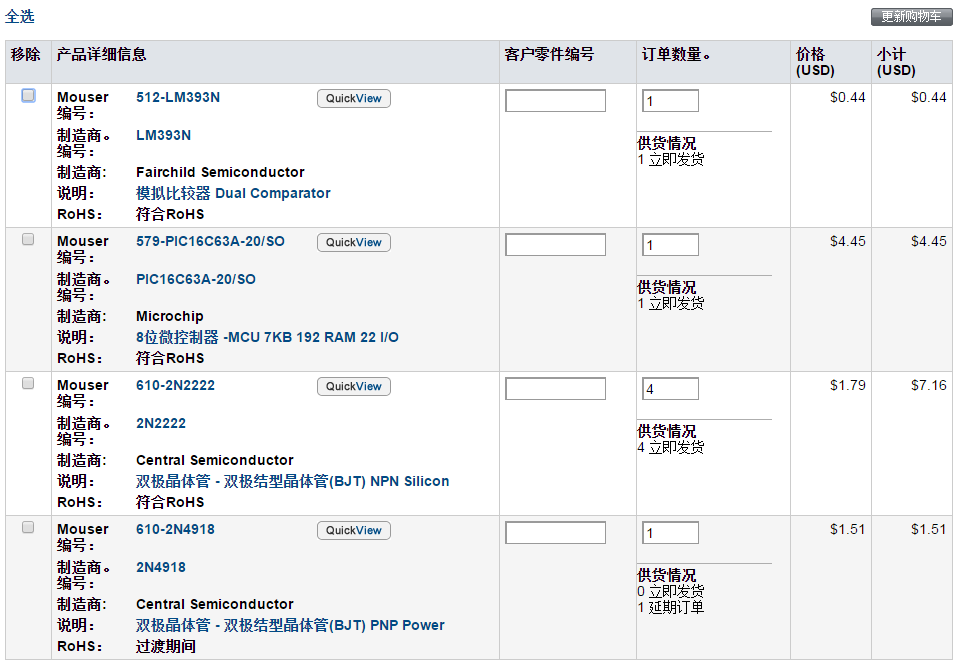Check the remove box for 512-LM393N
Screen dimensions: 957x662
point(28,96)
